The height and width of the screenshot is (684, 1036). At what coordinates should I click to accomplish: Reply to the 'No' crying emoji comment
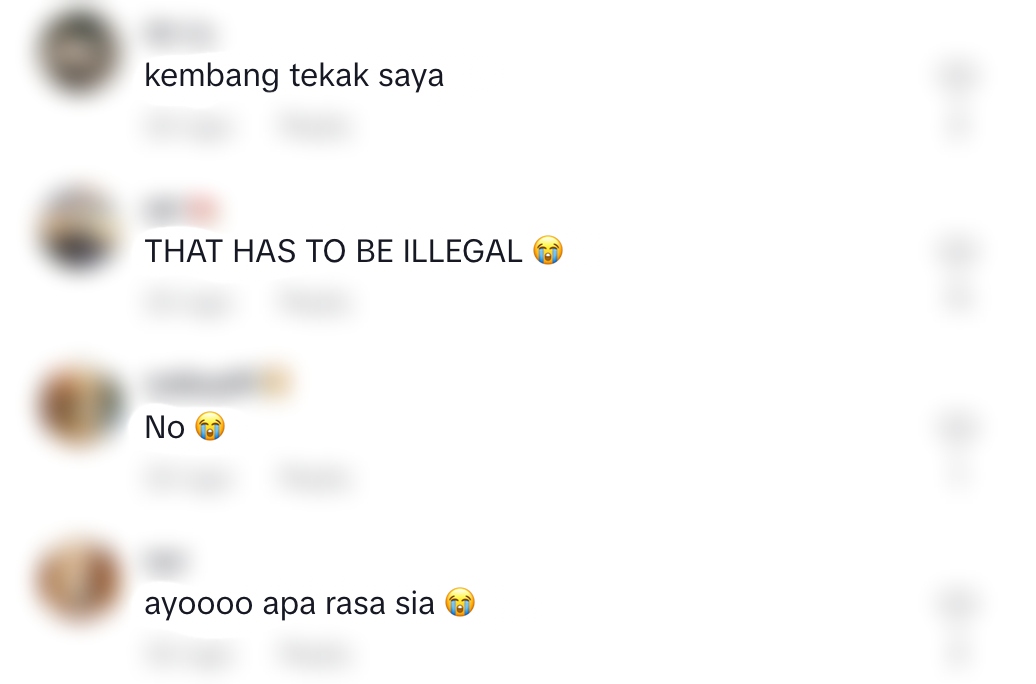pyautogui.click(x=314, y=478)
